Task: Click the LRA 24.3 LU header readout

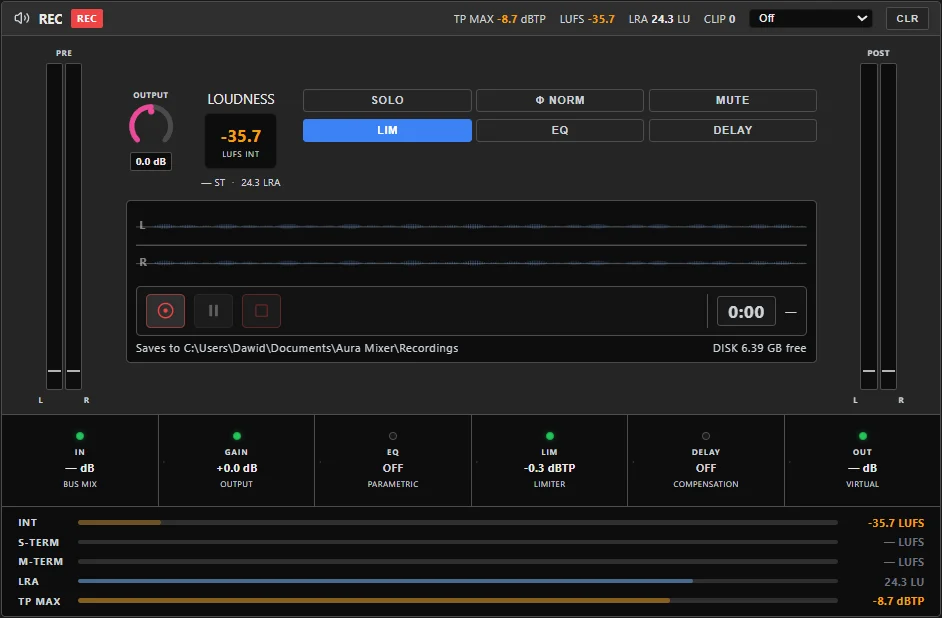Action: coord(659,19)
